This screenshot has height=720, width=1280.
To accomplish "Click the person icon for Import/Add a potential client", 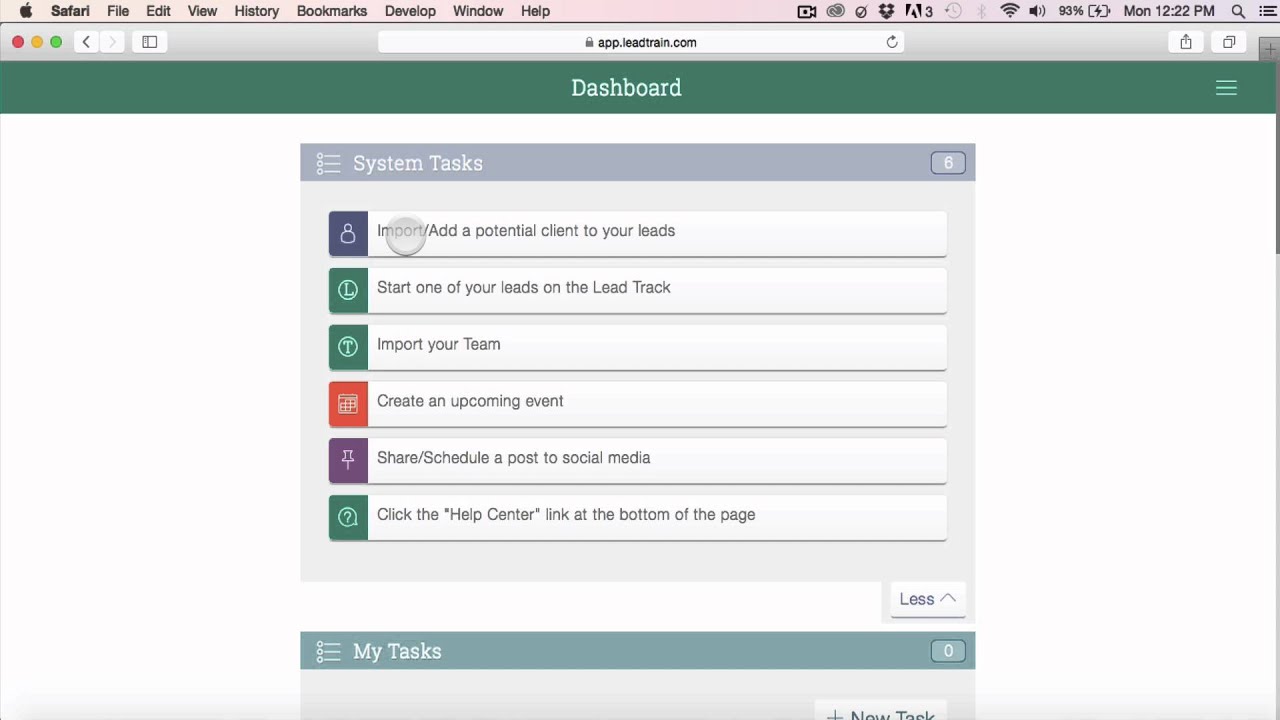I will tap(348, 234).
